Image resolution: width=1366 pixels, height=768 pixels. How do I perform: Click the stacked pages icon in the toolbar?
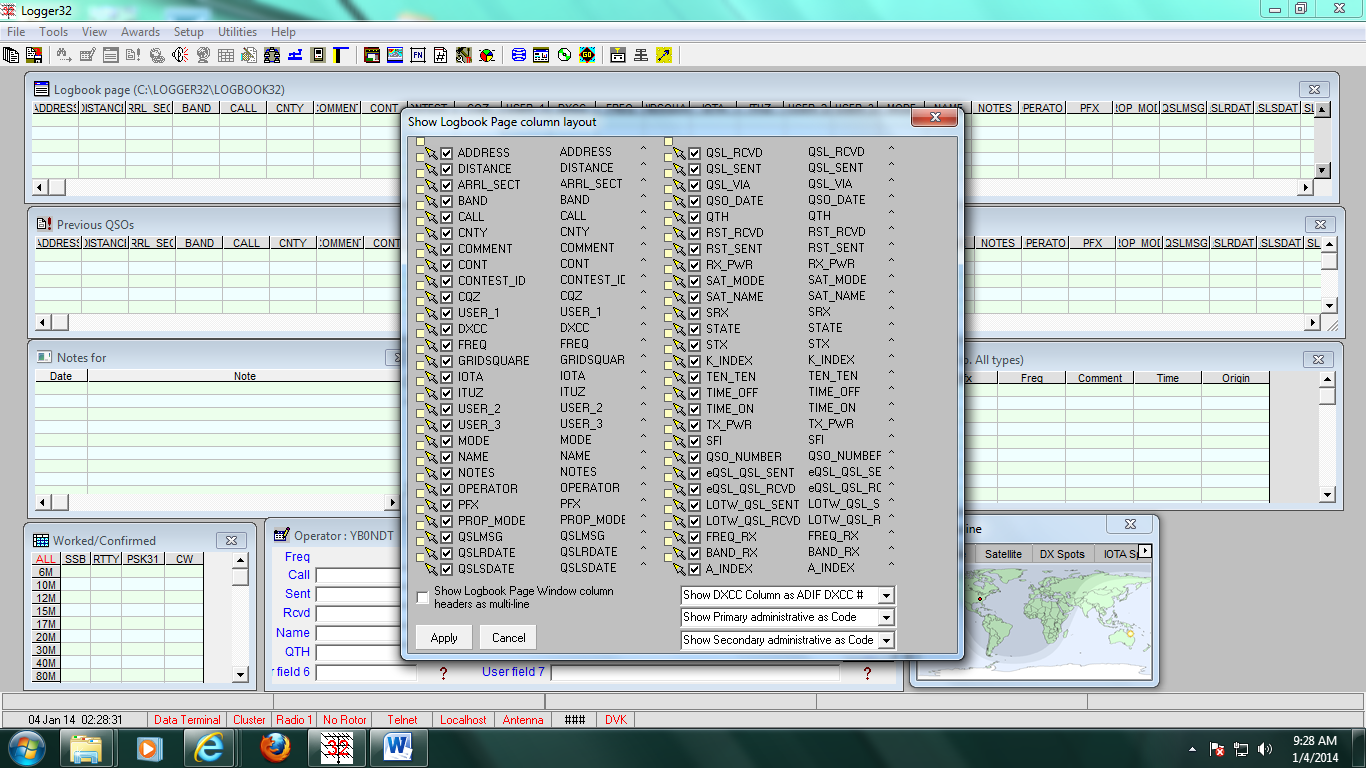[x=12, y=55]
